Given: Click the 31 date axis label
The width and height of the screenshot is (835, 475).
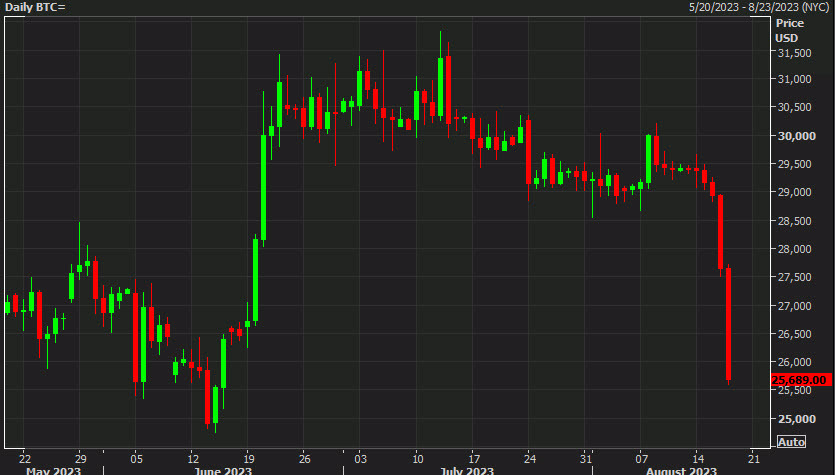Looking at the screenshot, I should point(586,459).
